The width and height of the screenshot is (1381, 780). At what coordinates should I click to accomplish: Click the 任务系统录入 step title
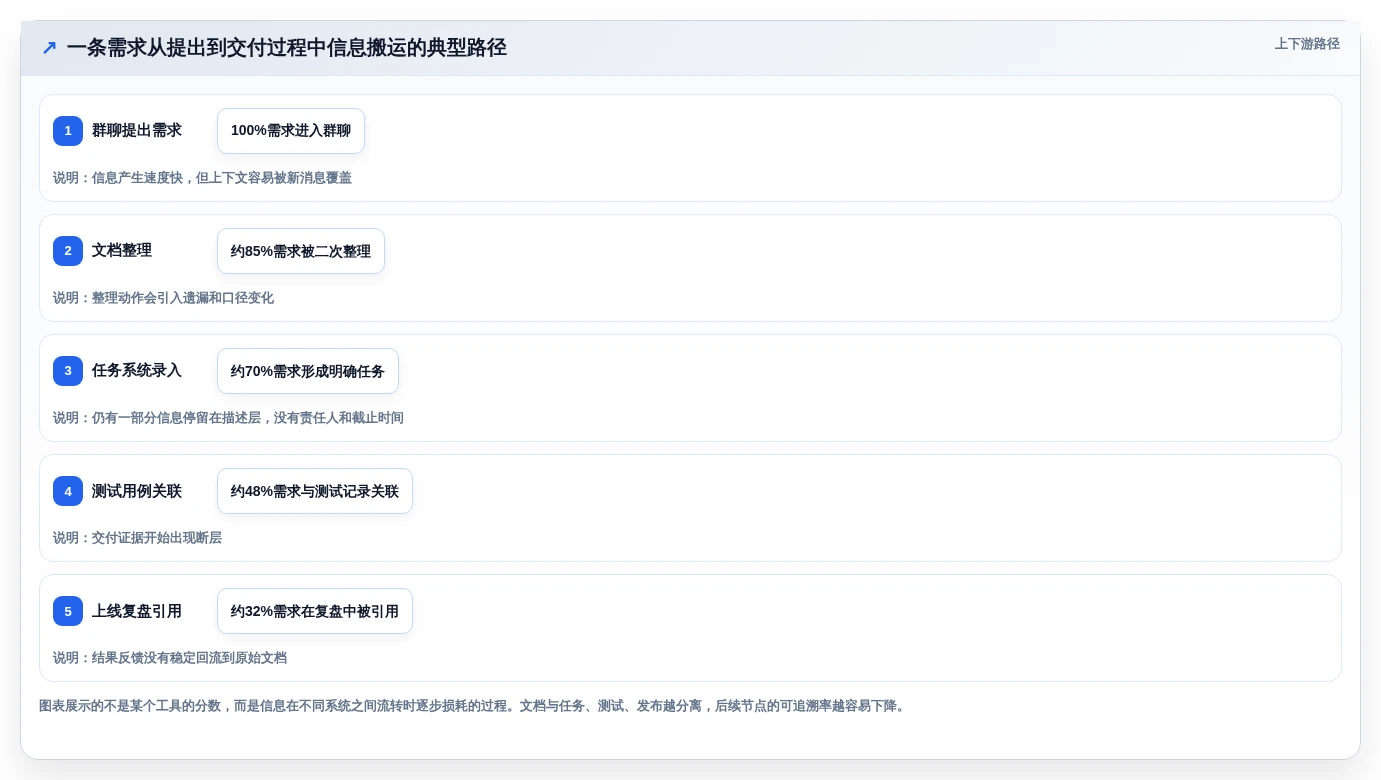coord(137,371)
